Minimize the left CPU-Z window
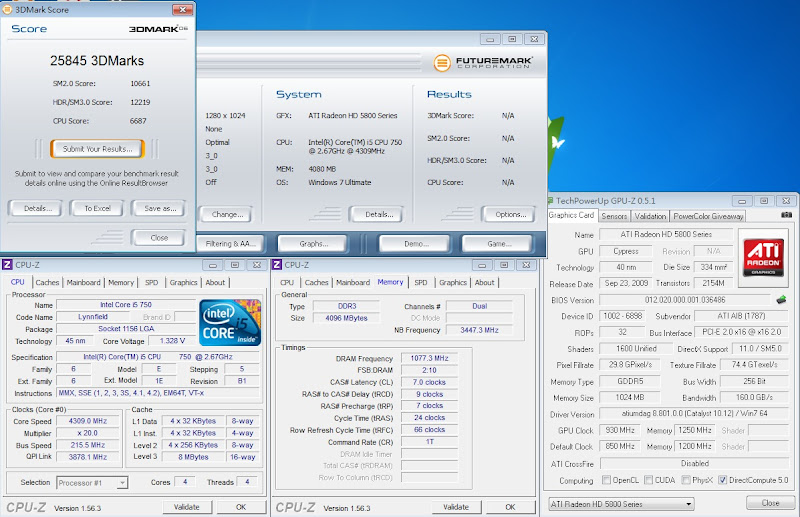Viewport: 800px width, 517px height. pyautogui.click(x=212, y=265)
